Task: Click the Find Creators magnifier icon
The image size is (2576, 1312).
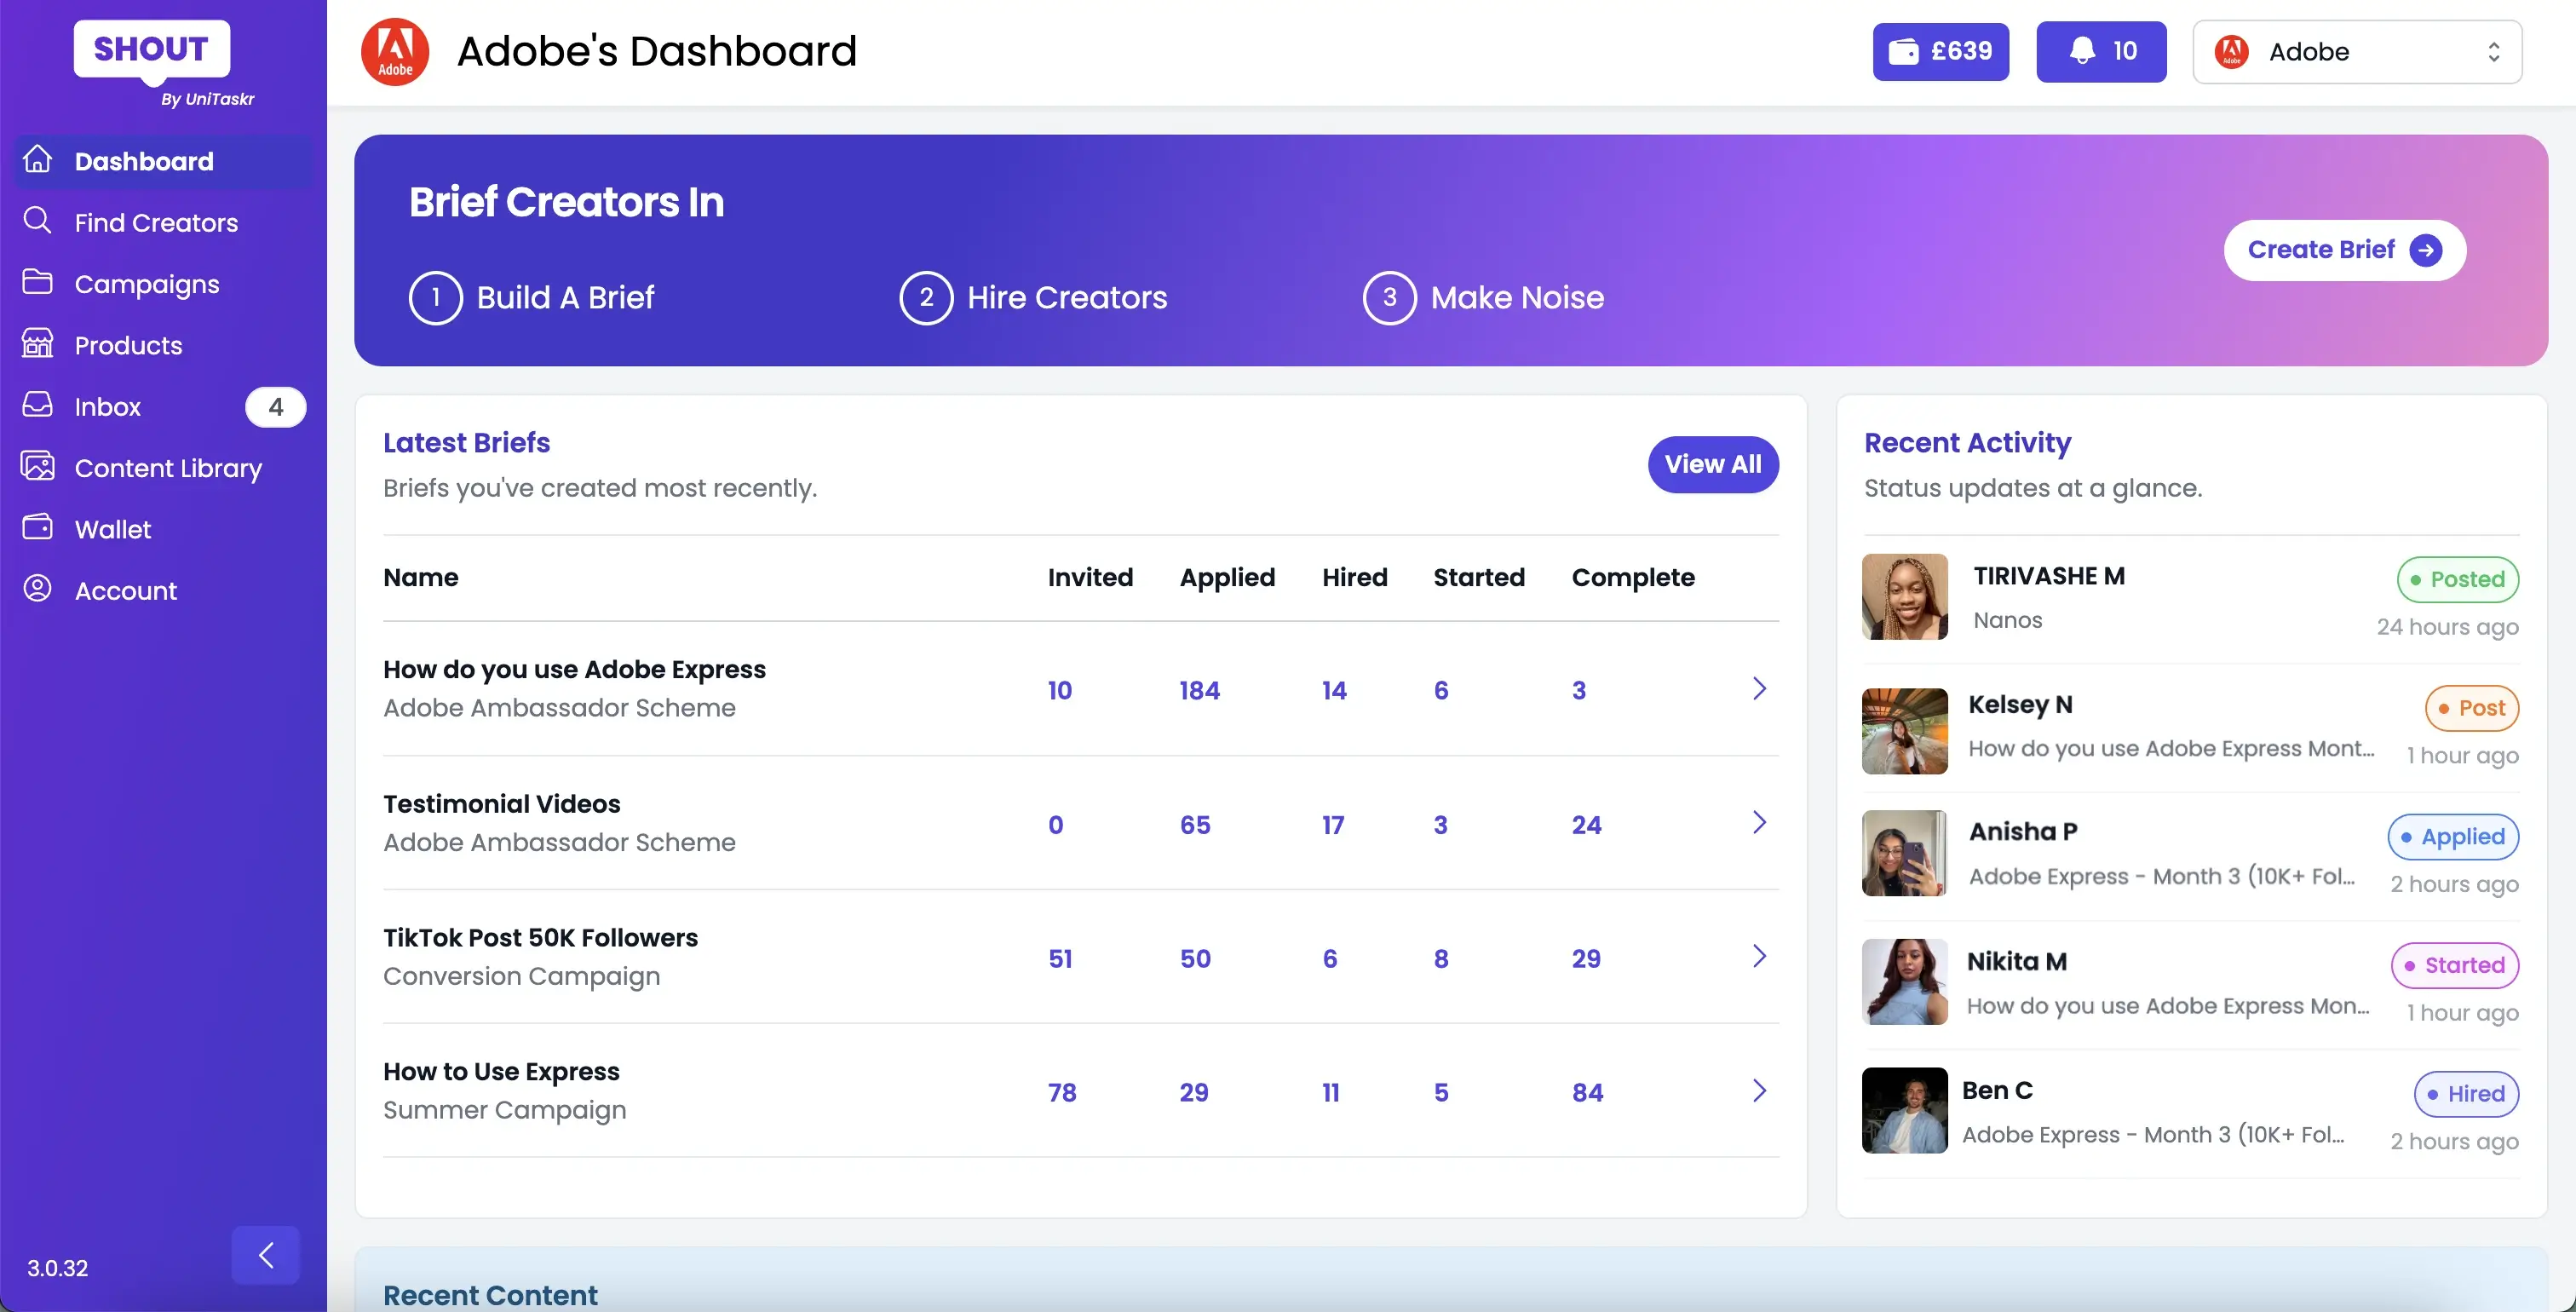Action: (37, 221)
